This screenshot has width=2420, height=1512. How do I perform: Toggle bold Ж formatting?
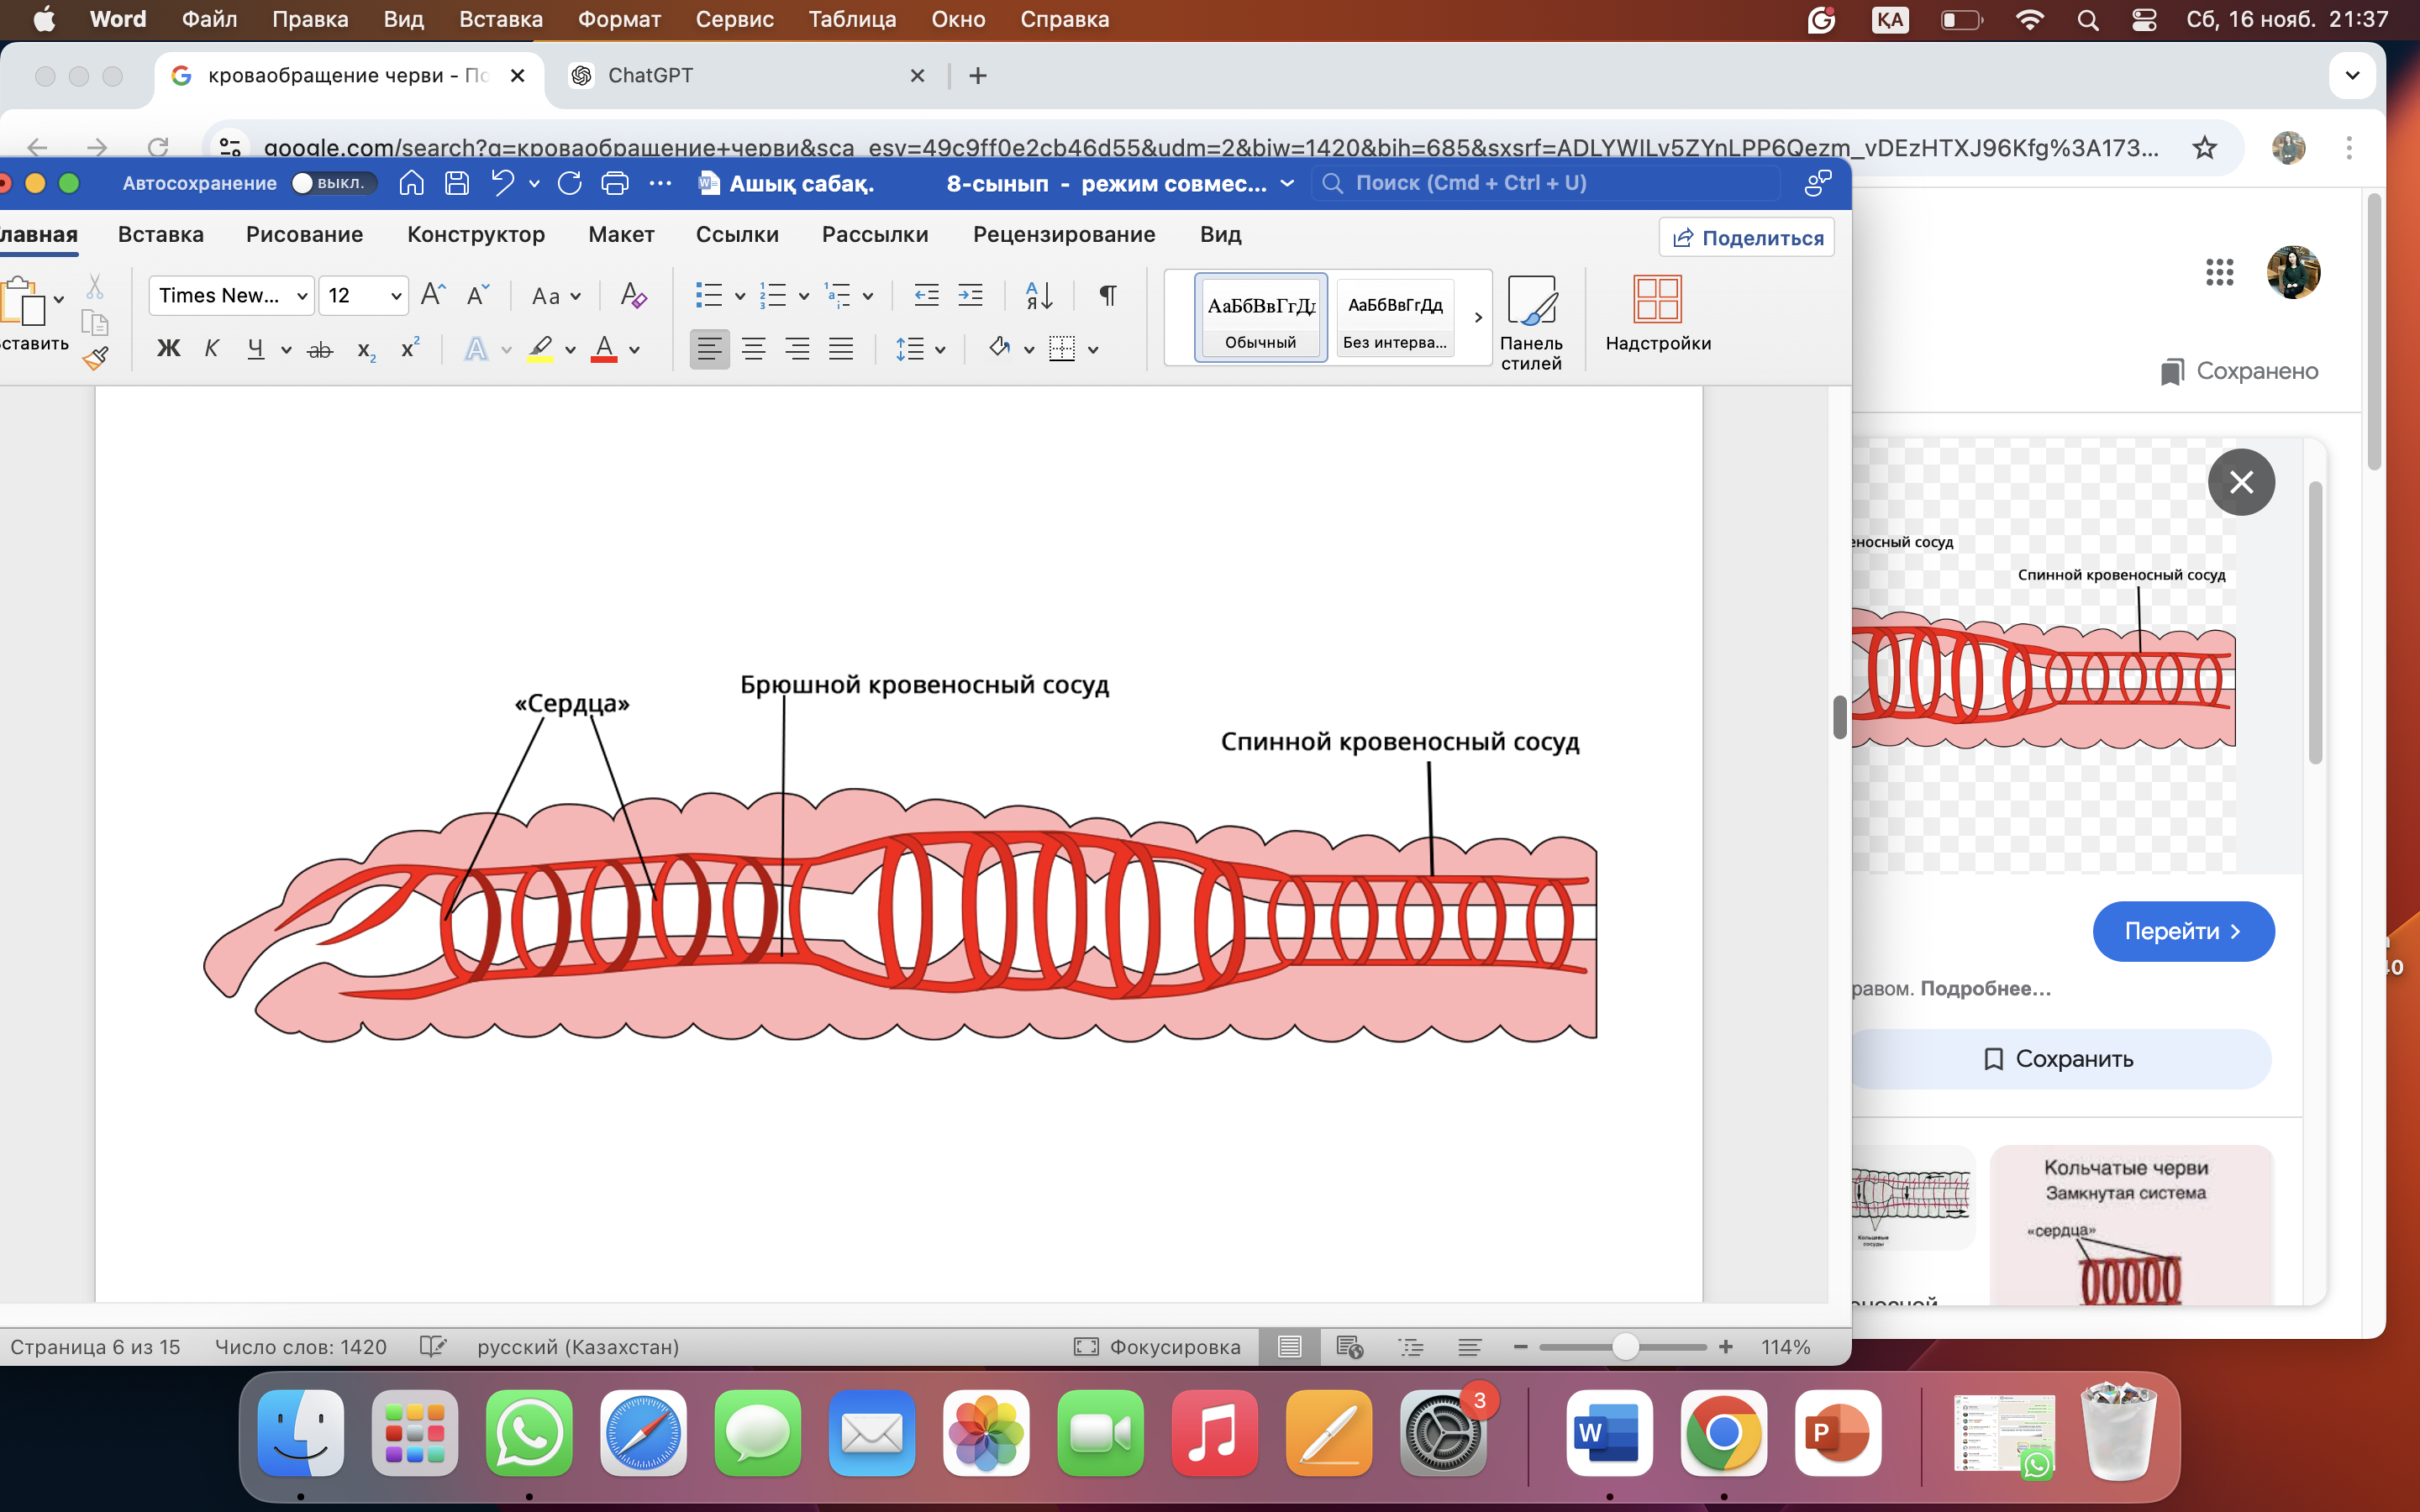168,349
